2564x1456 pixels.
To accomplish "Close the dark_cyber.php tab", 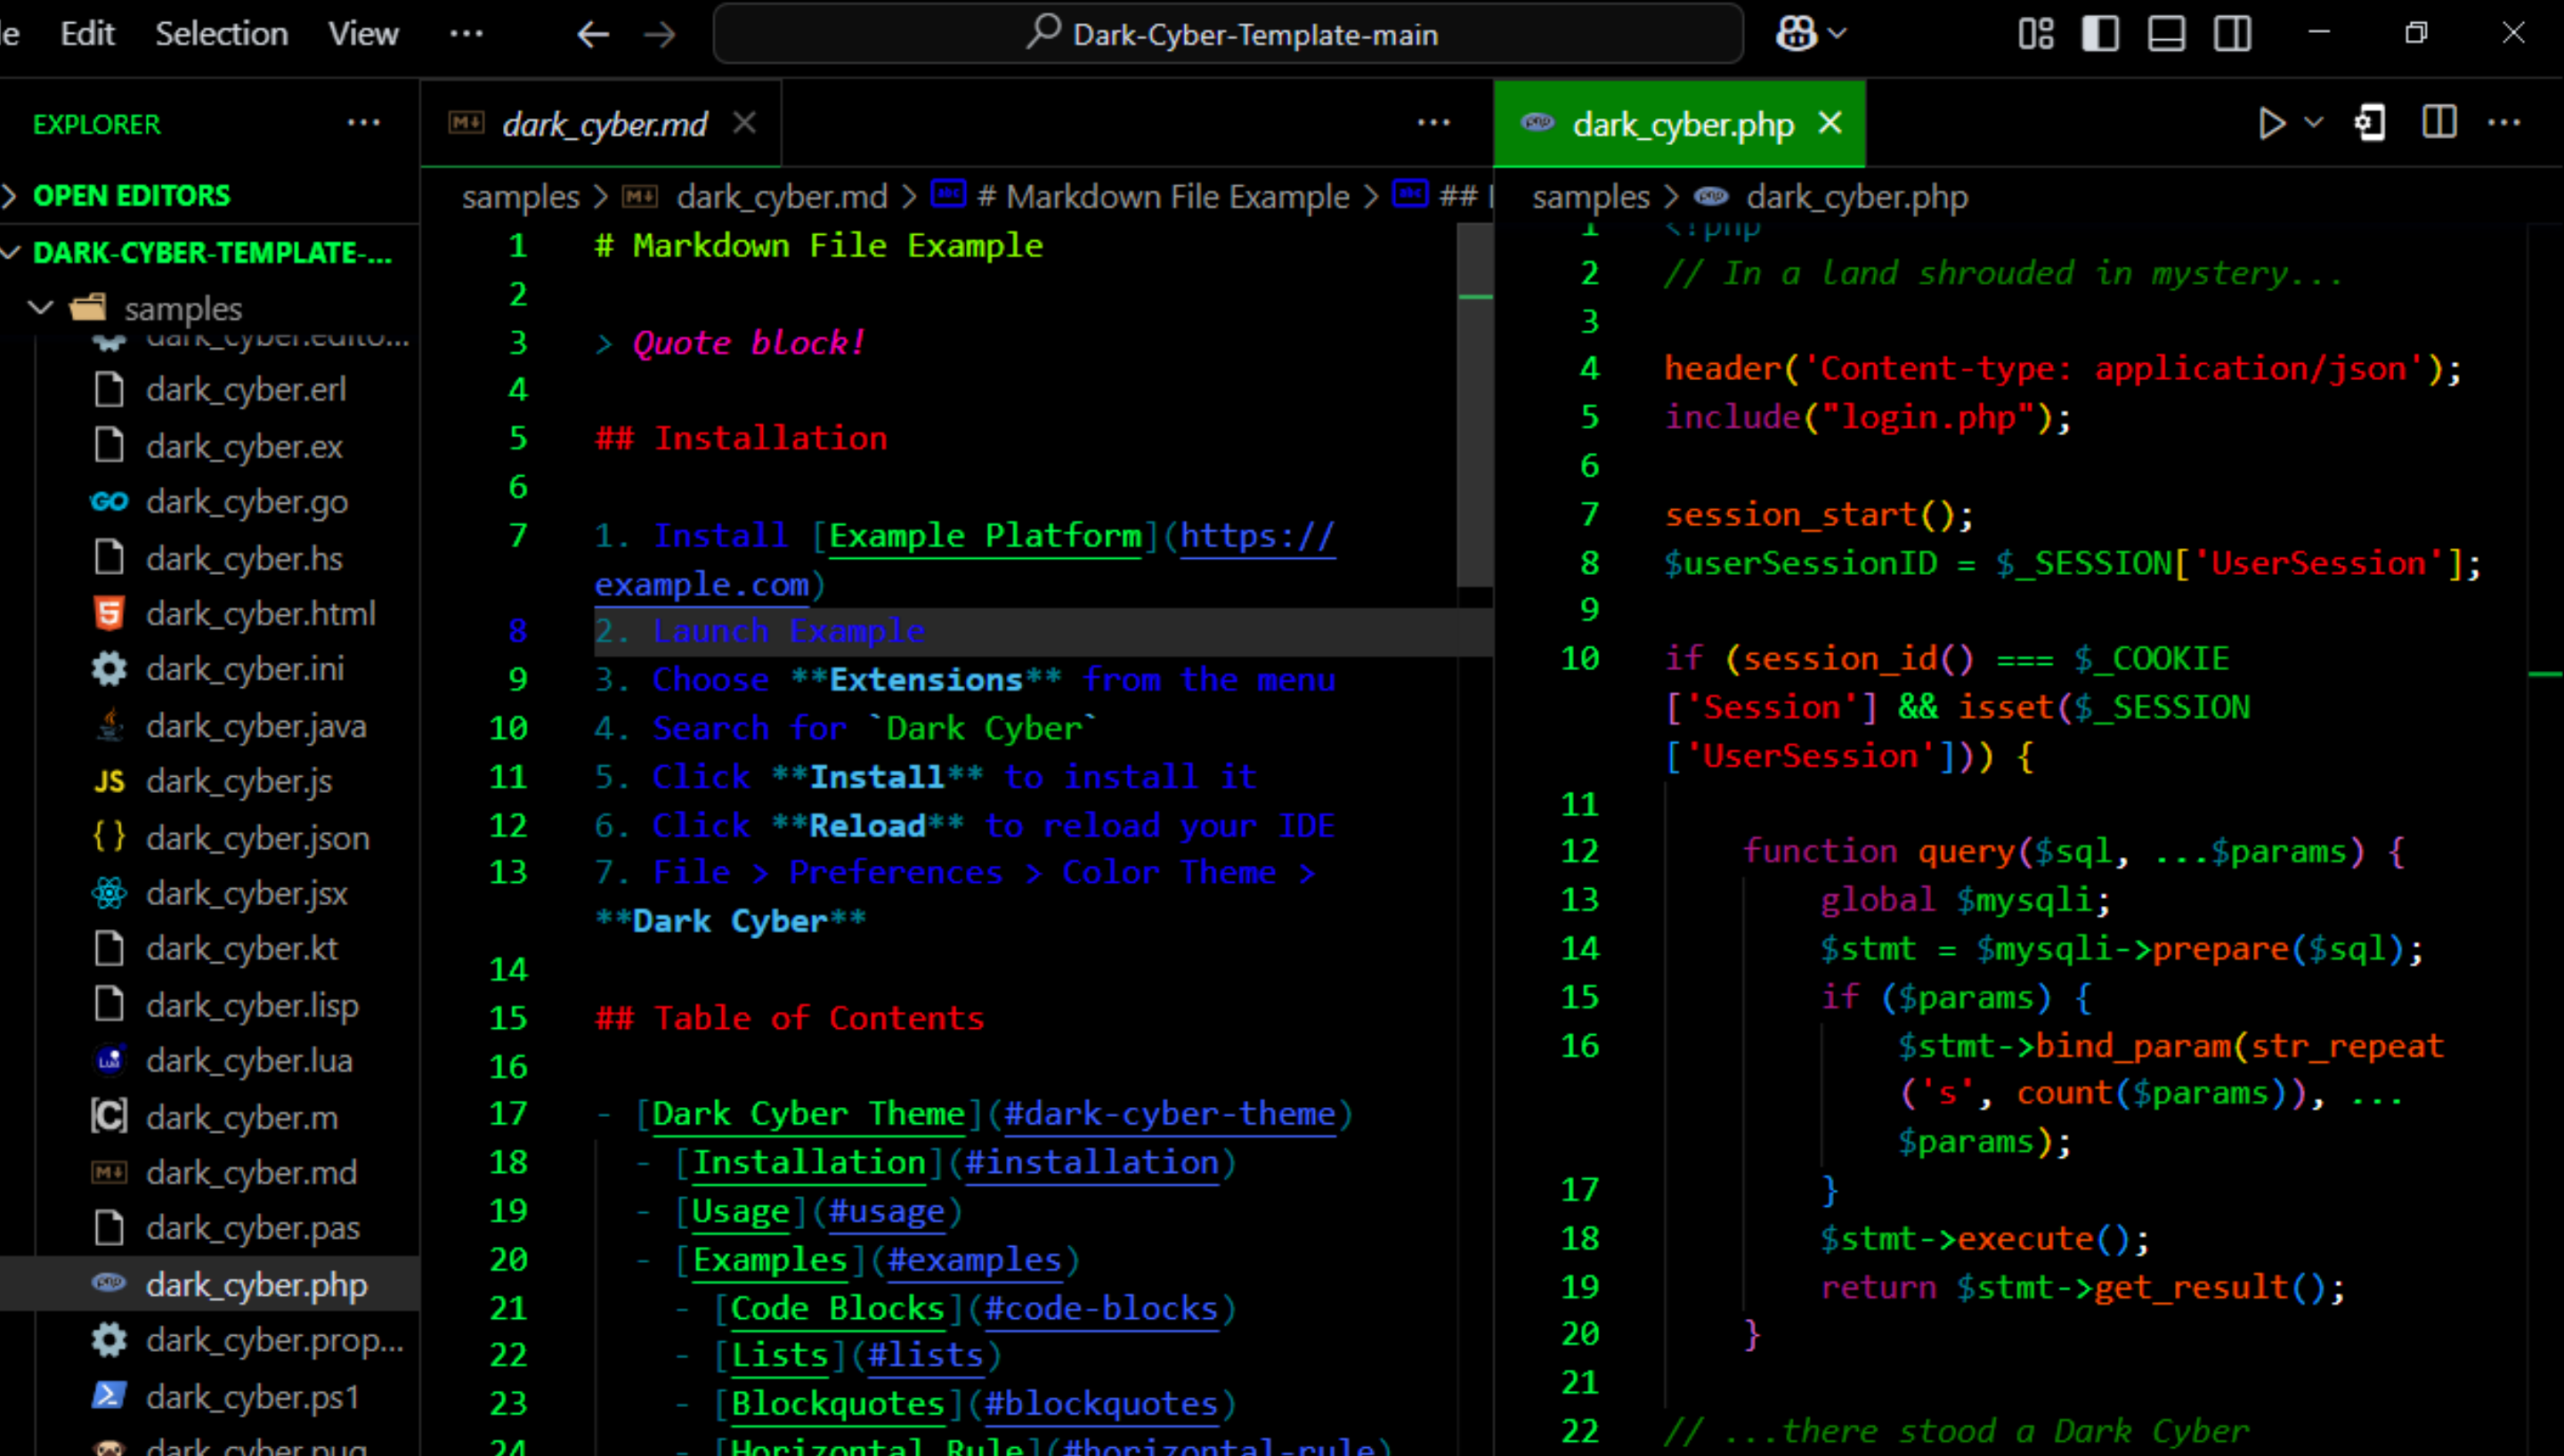I will 1830,123.
